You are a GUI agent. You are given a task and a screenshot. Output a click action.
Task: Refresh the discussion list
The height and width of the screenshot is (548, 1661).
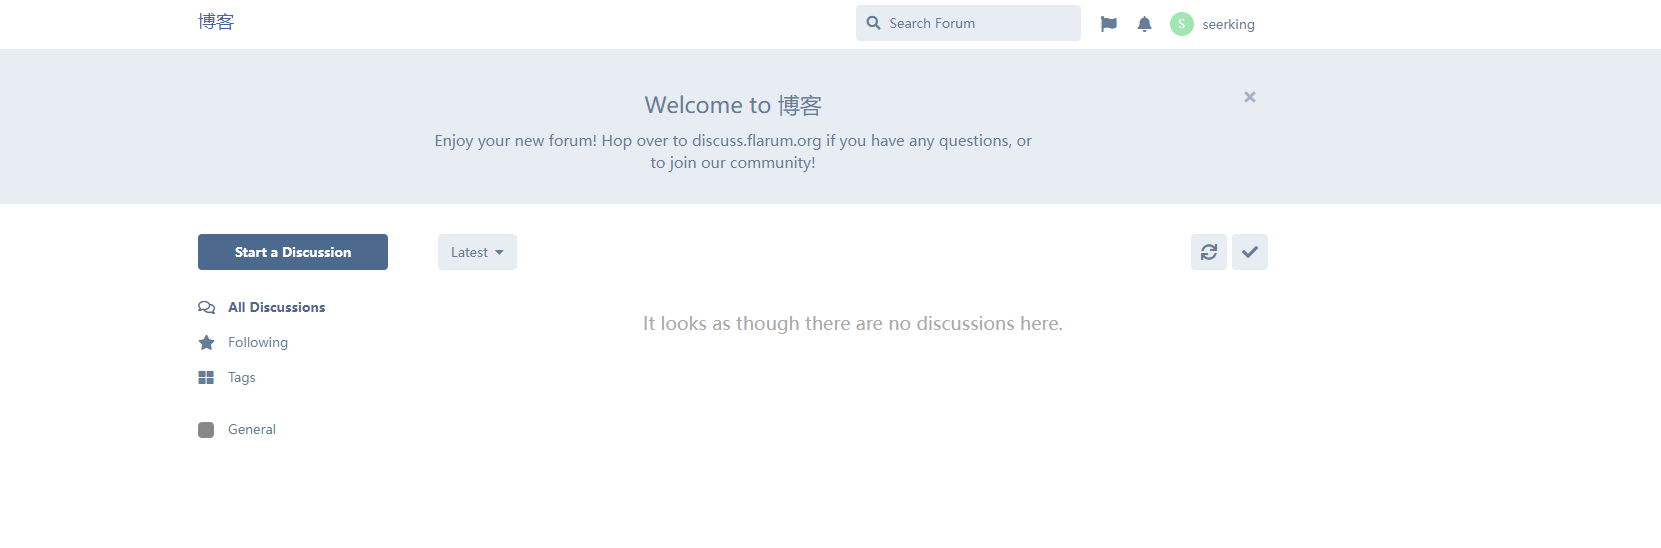coord(1209,252)
